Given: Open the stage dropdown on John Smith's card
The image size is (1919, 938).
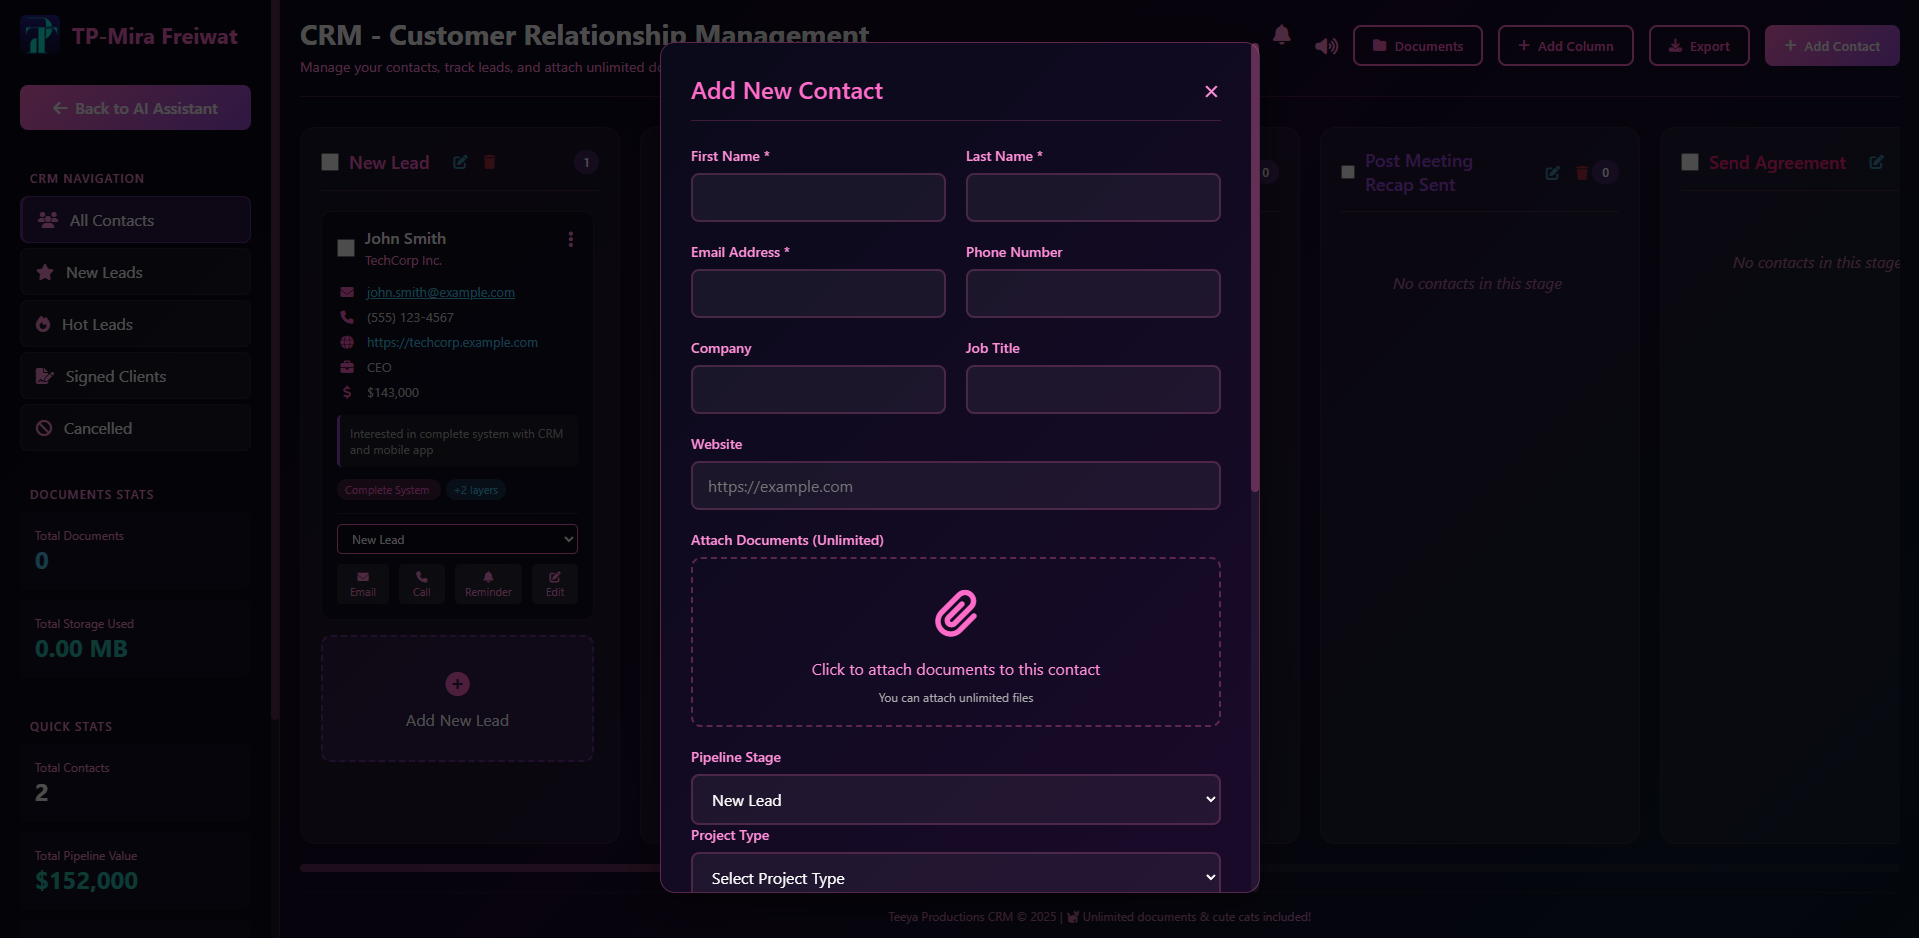Looking at the screenshot, I should [457, 539].
